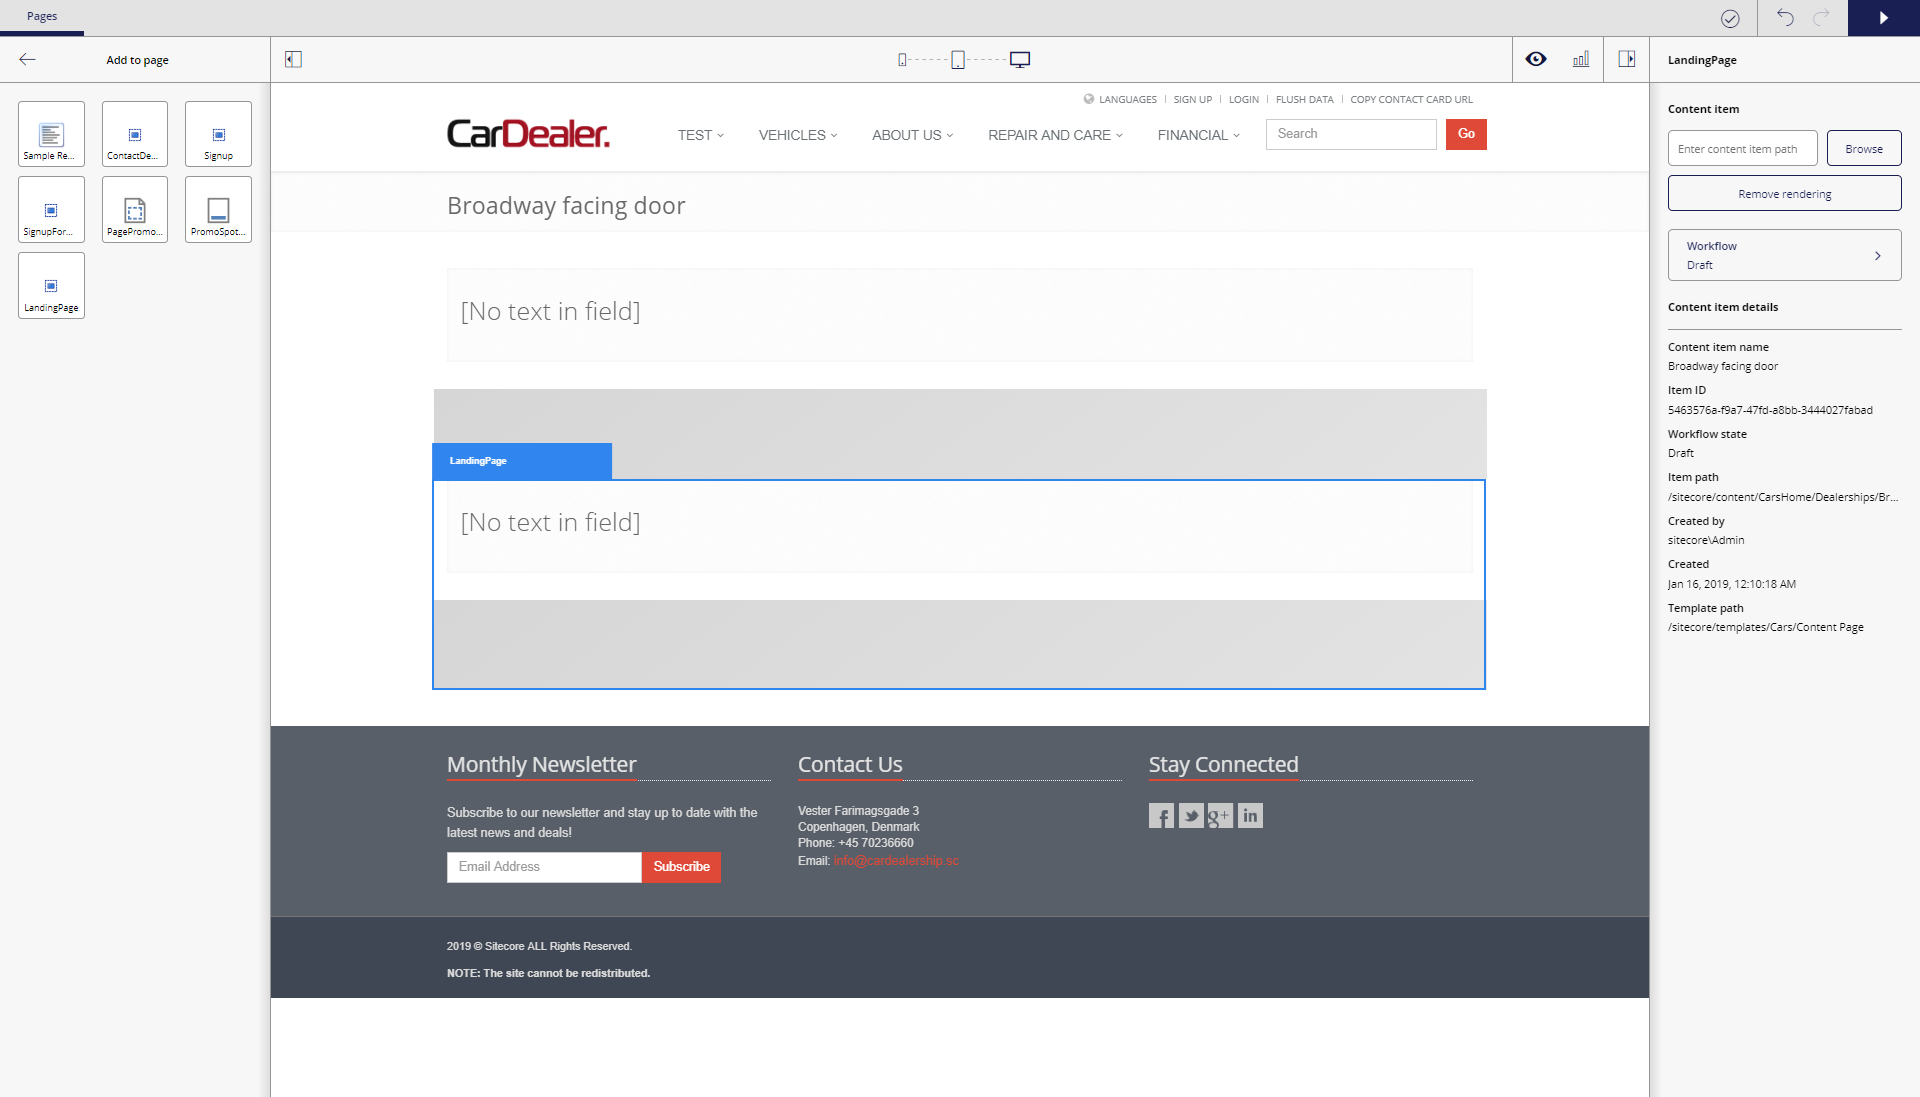Focus the content item path field

click(x=1742, y=149)
